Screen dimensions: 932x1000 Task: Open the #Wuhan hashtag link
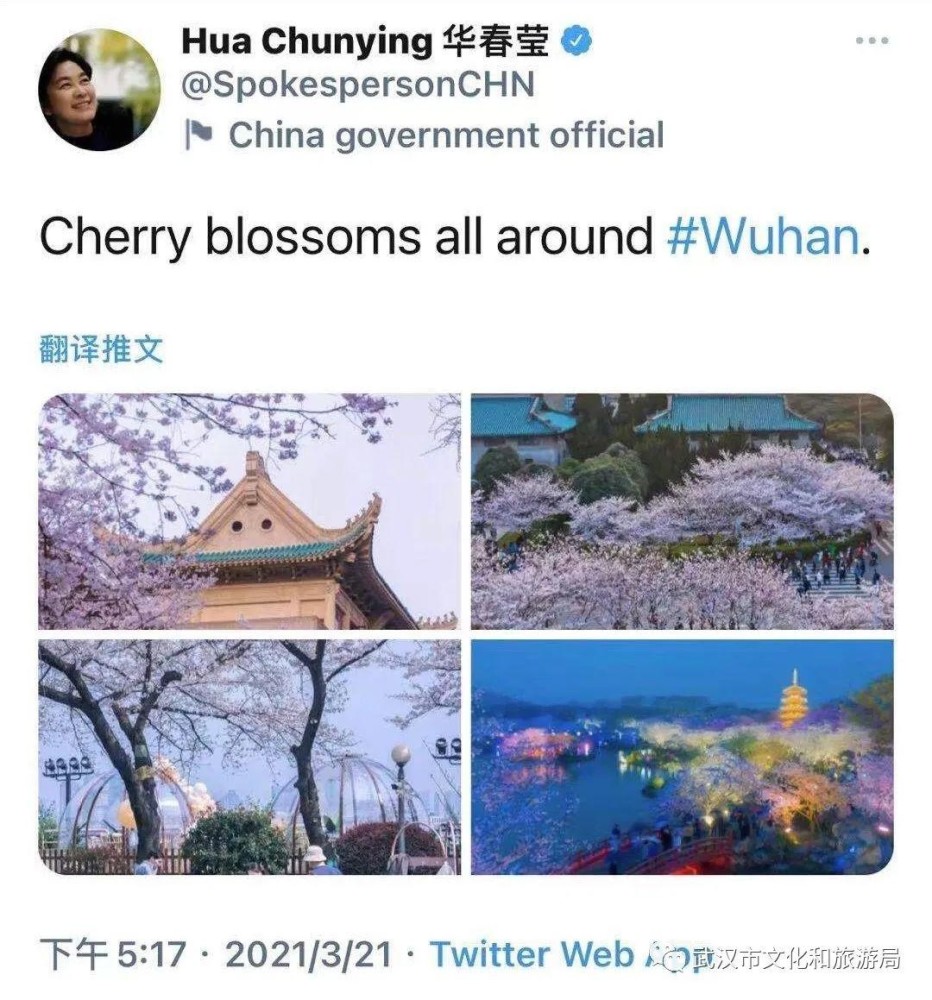pos(763,236)
